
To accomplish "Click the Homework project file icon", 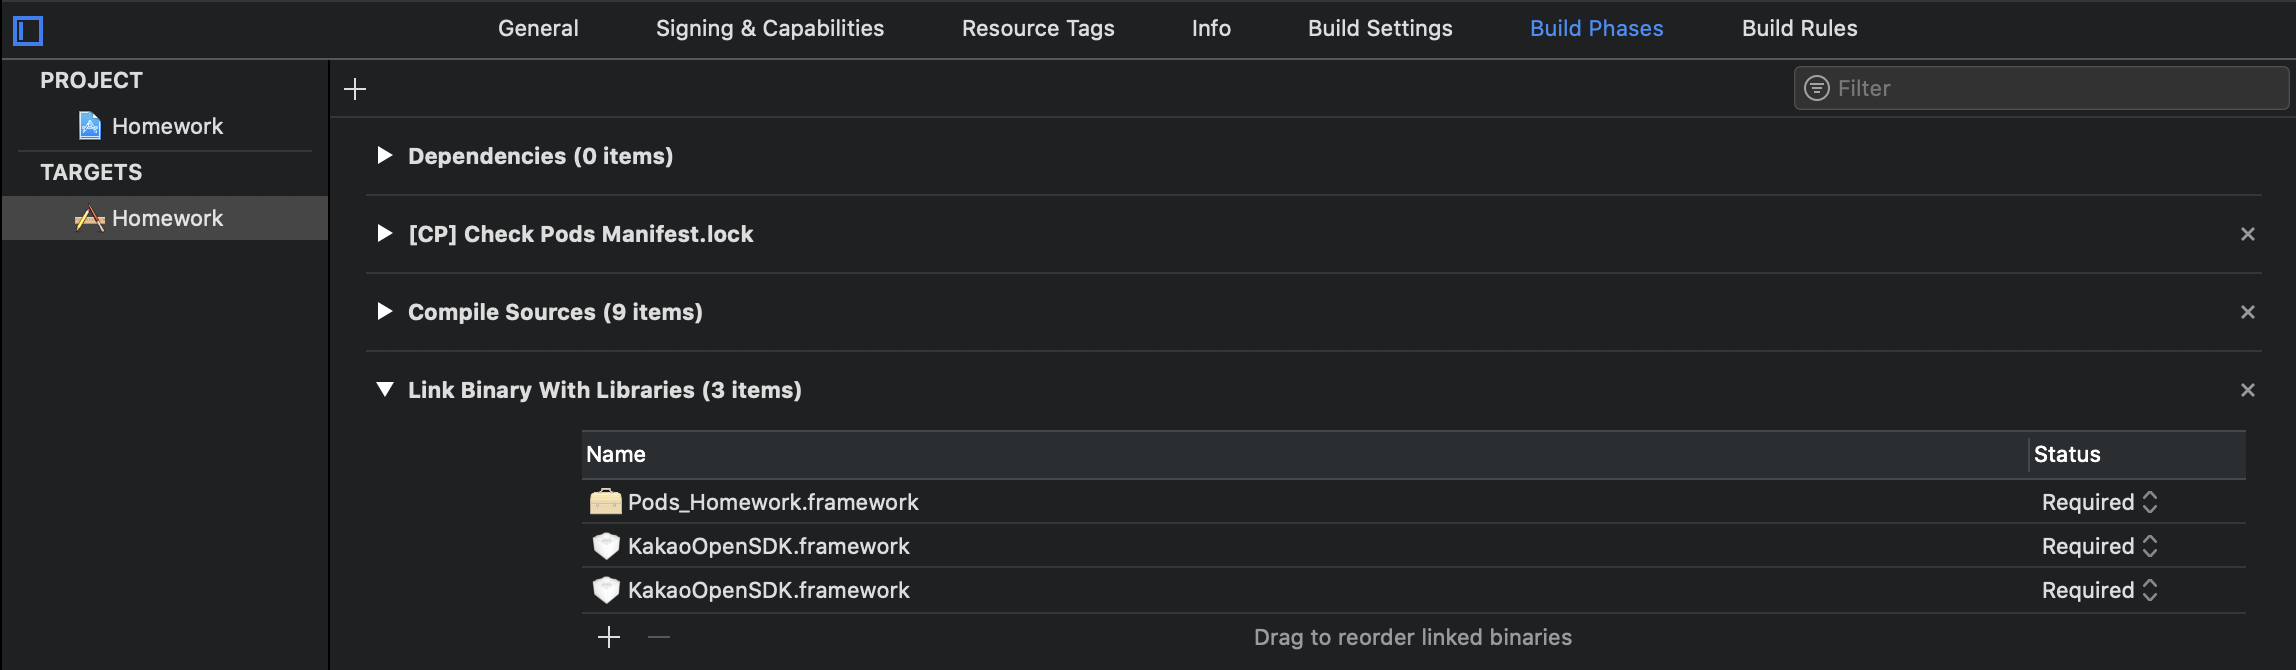I will coord(90,126).
